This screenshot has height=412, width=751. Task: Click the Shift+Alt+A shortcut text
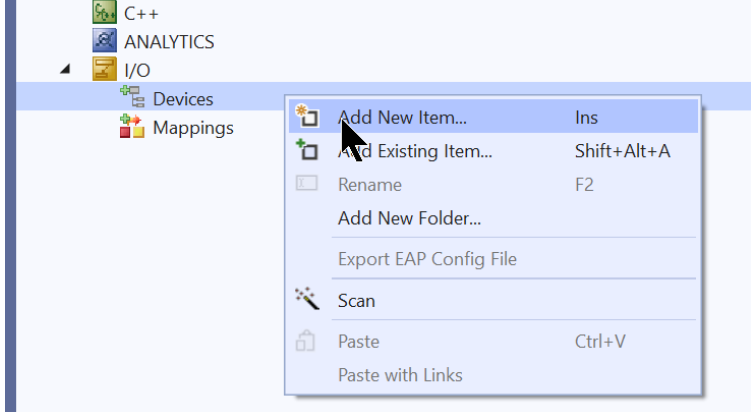click(622, 151)
